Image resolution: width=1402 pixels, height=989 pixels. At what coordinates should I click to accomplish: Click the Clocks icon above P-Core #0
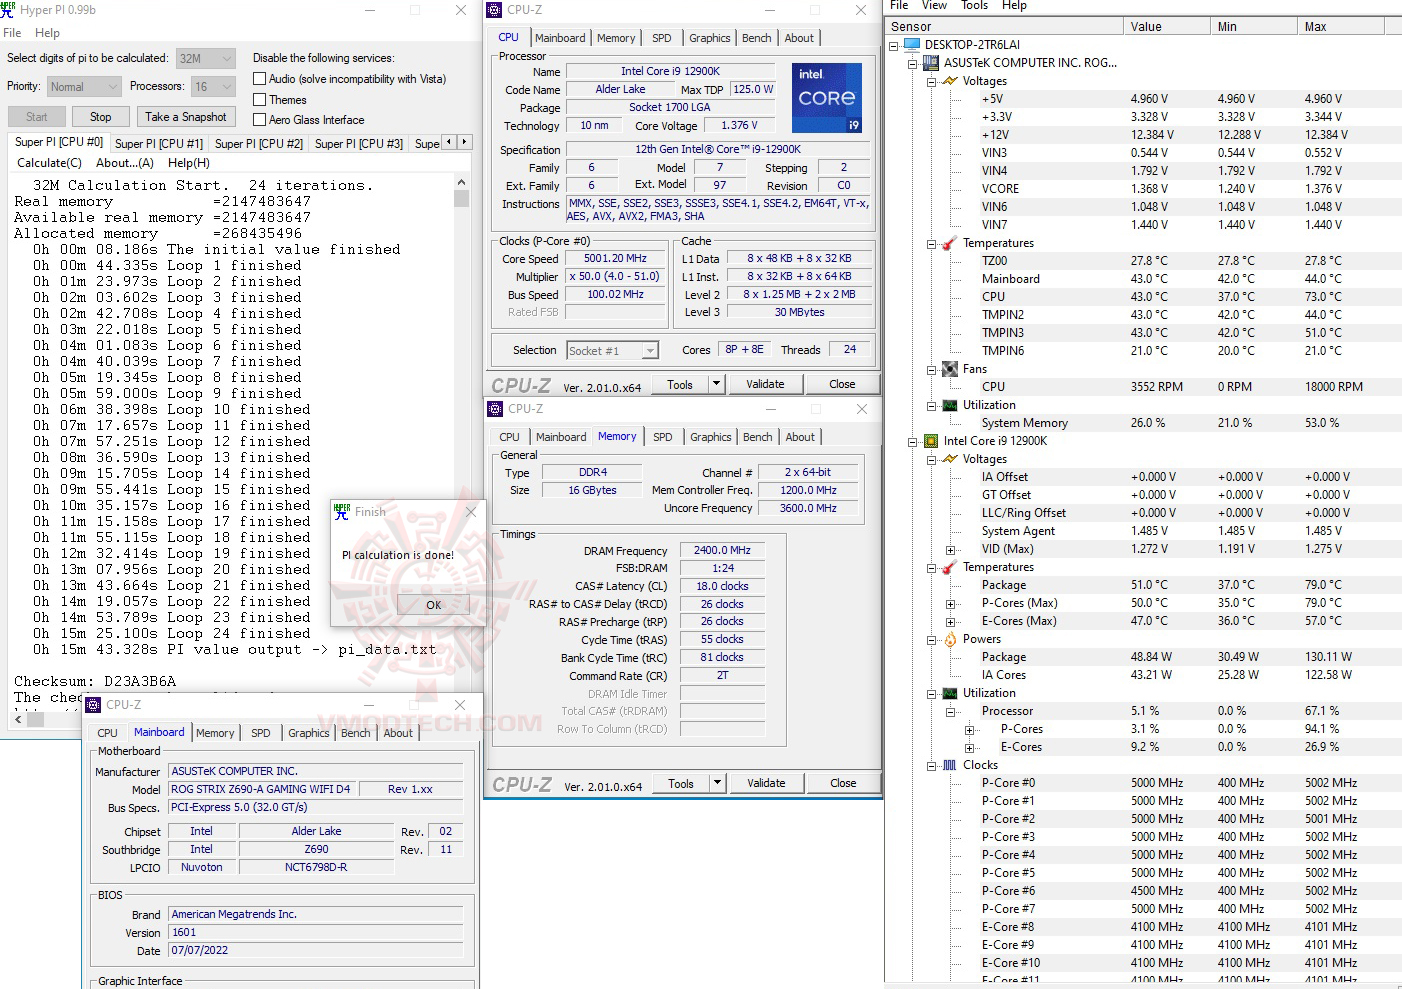tap(950, 765)
